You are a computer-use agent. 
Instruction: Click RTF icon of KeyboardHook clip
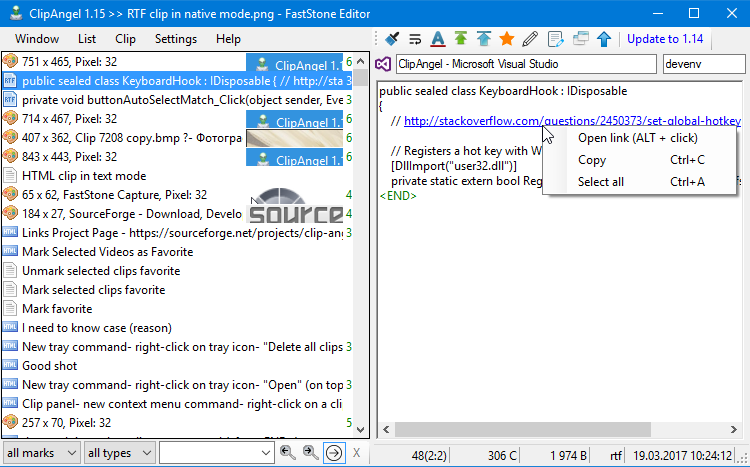(x=10, y=81)
